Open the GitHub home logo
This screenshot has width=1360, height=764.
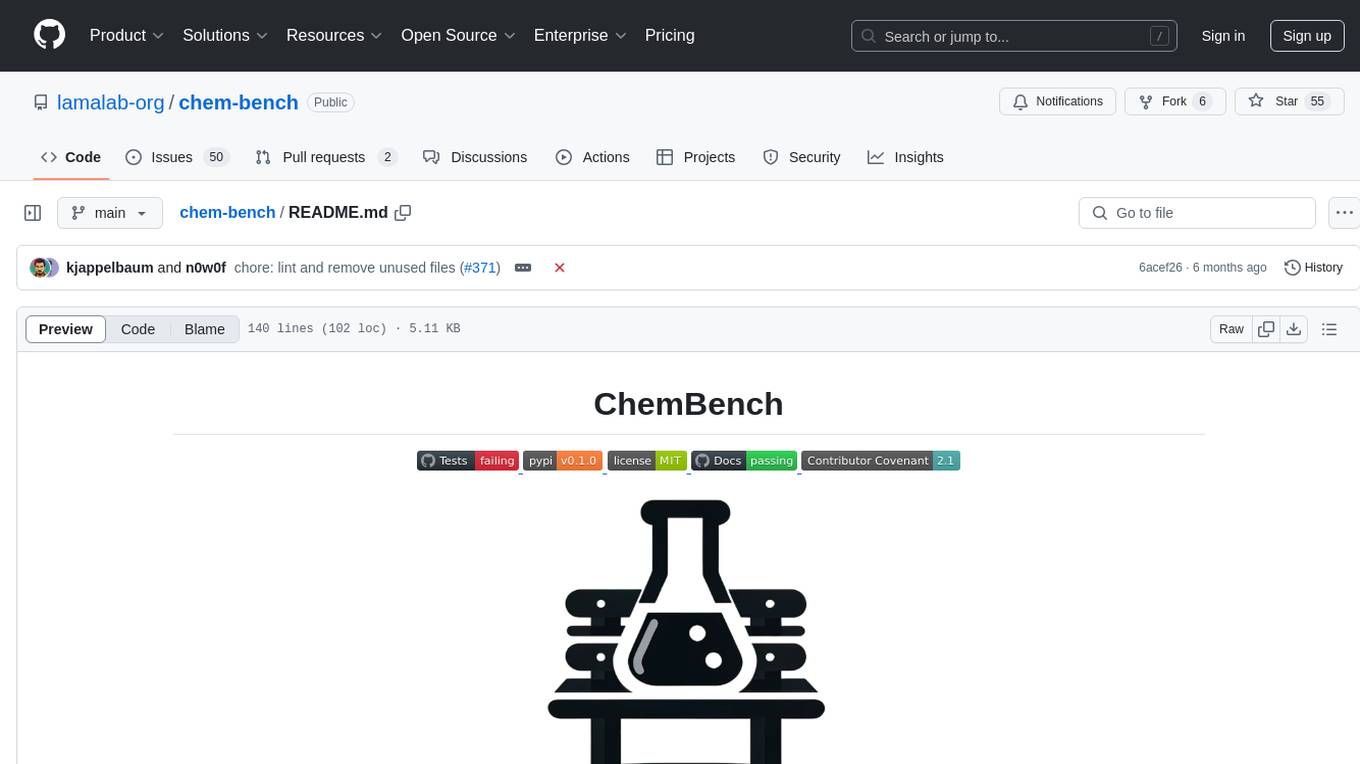tap(49, 35)
